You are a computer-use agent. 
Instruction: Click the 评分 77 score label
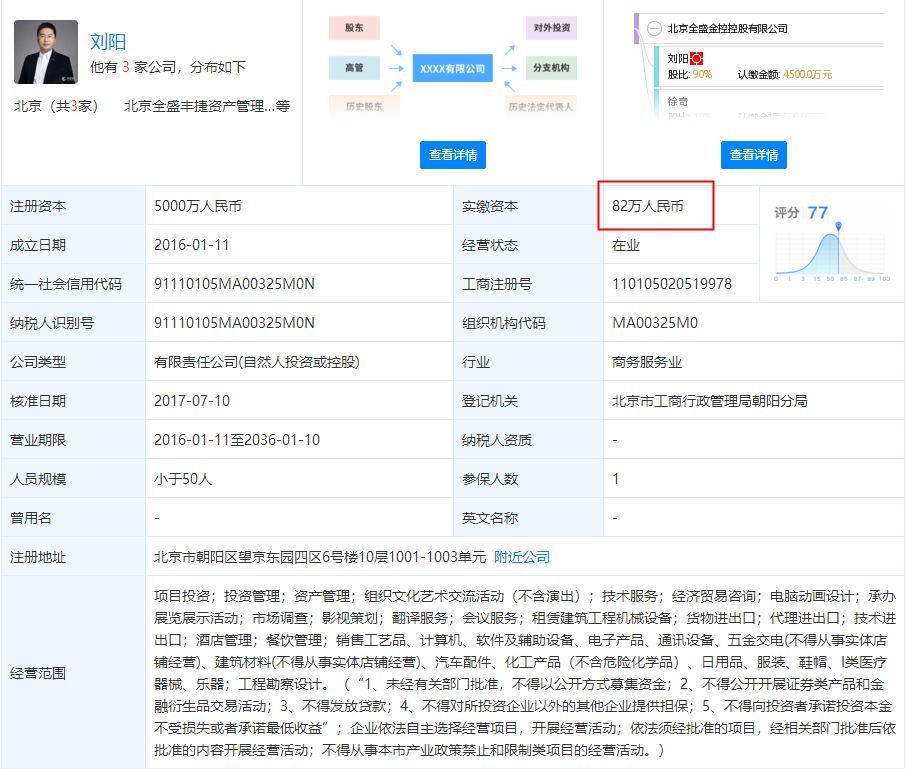(801, 213)
